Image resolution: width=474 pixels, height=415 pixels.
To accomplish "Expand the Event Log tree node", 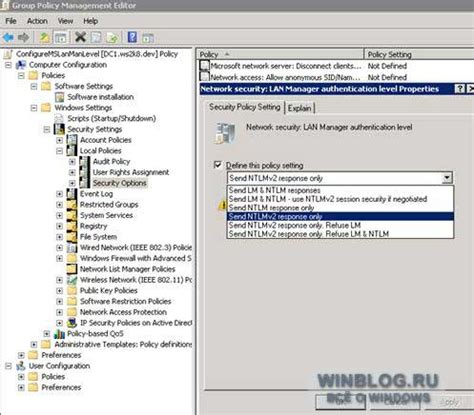I will tap(59, 194).
